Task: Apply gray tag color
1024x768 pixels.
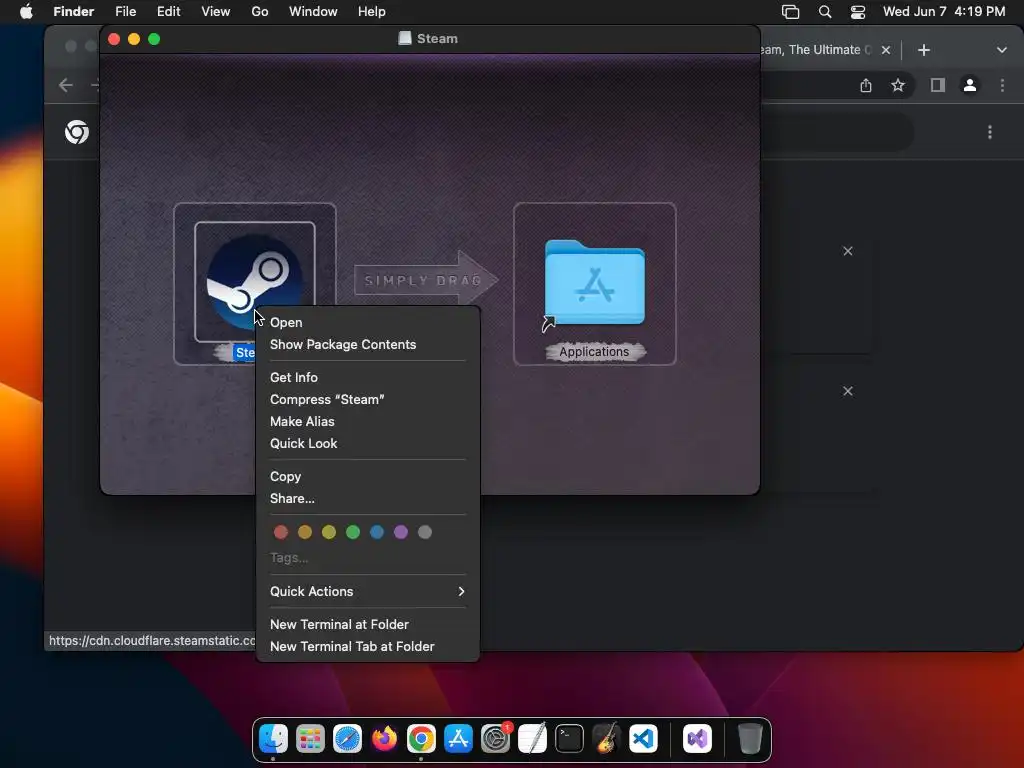Action: pyautogui.click(x=425, y=532)
